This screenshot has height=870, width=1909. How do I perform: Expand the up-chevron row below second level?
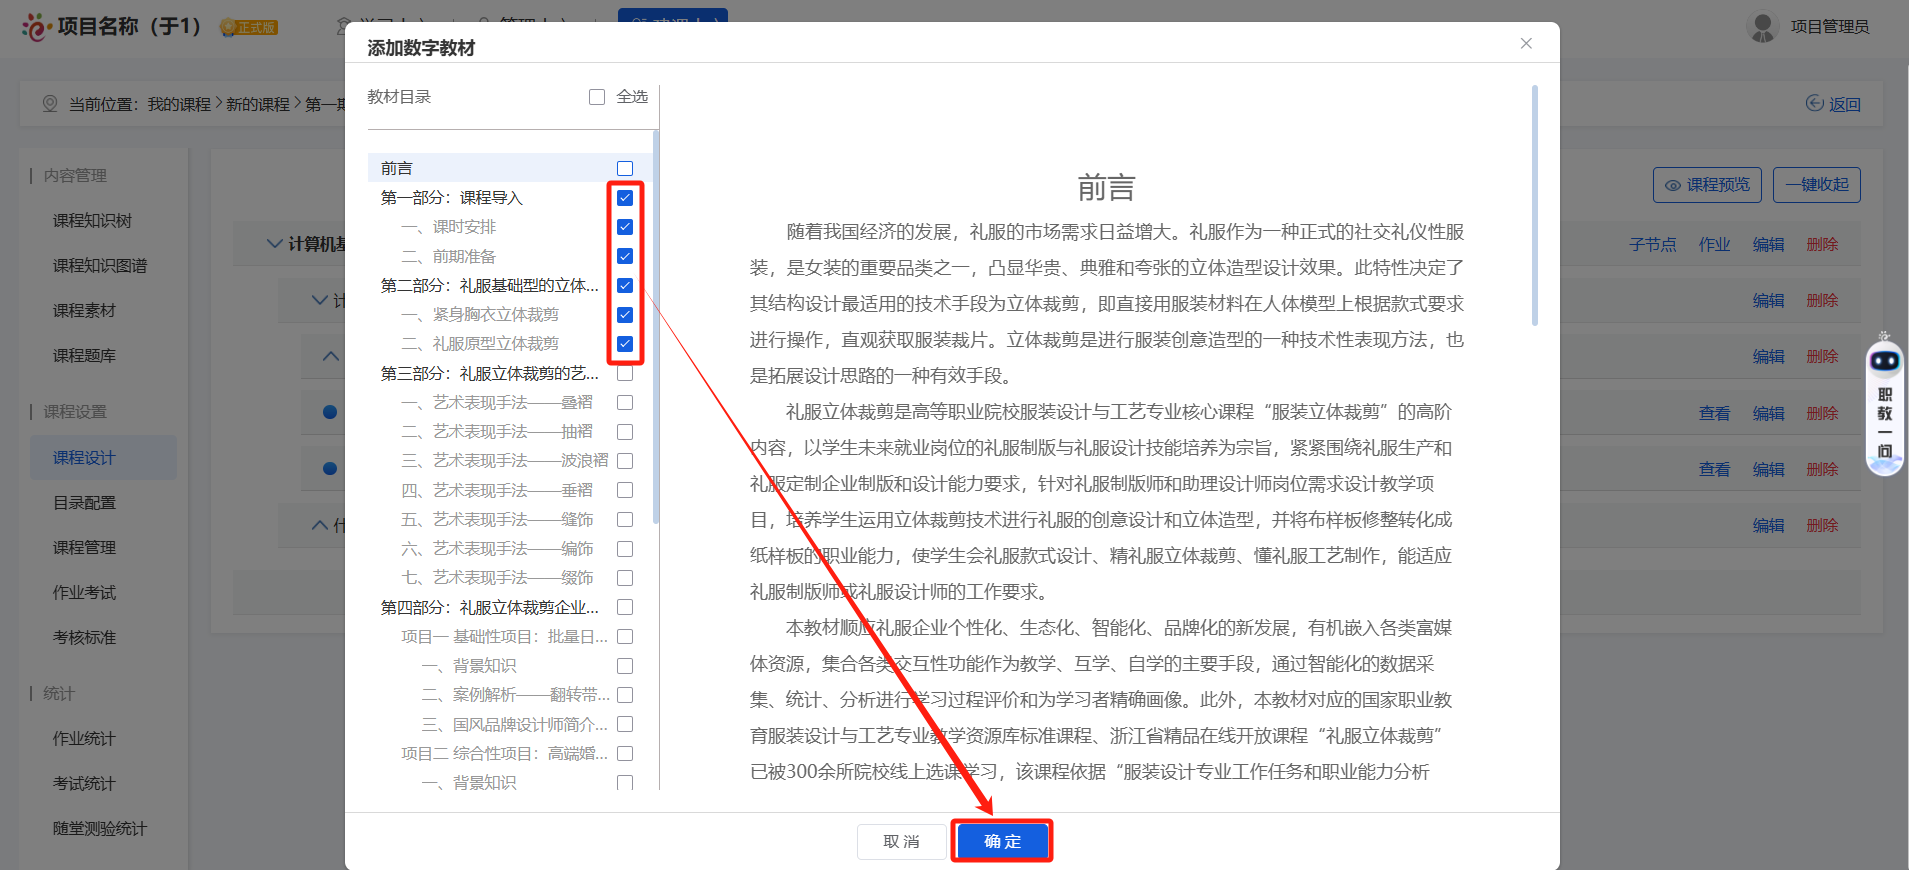coord(331,356)
